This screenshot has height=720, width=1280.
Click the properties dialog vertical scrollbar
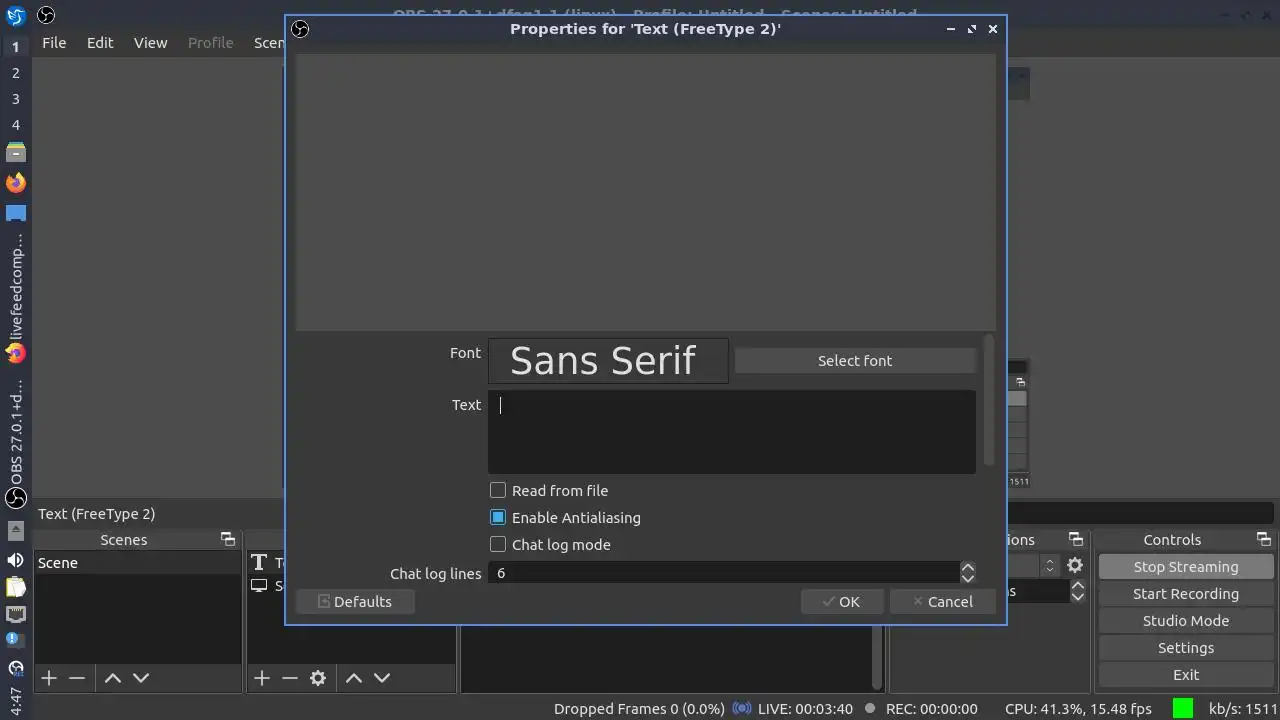tap(989, 400)
